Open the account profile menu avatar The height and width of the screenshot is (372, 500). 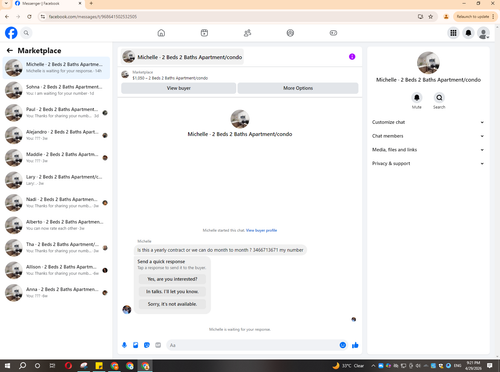[483, 33]
